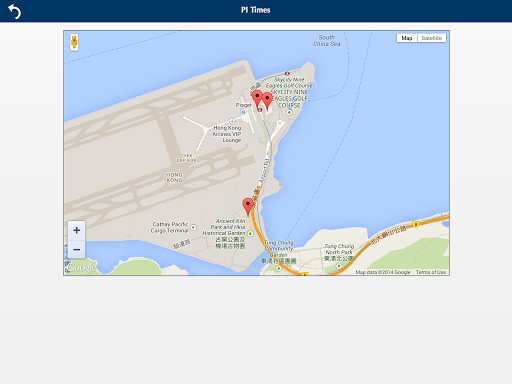The height and width of the screenshot is (384, 512).
Task: Select the red pin beside the golf course
Action: click(x=267, y=101)
